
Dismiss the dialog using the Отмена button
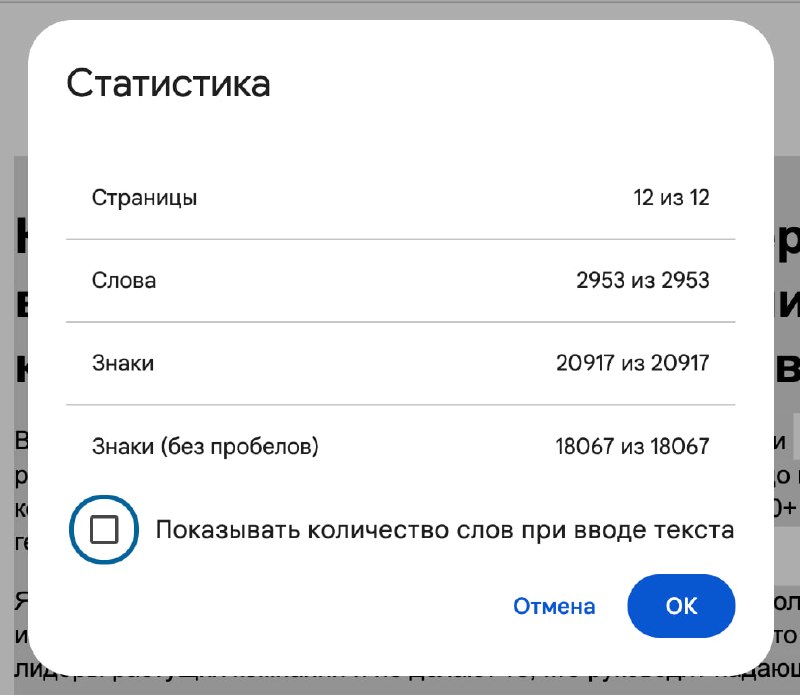pos(554,606)
